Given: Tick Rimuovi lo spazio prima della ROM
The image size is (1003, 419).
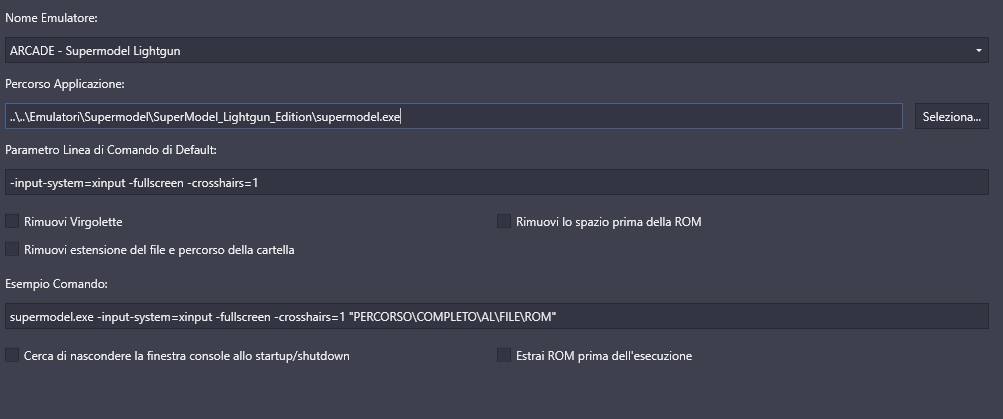Looking at the screenshot, I should point(504,222).
